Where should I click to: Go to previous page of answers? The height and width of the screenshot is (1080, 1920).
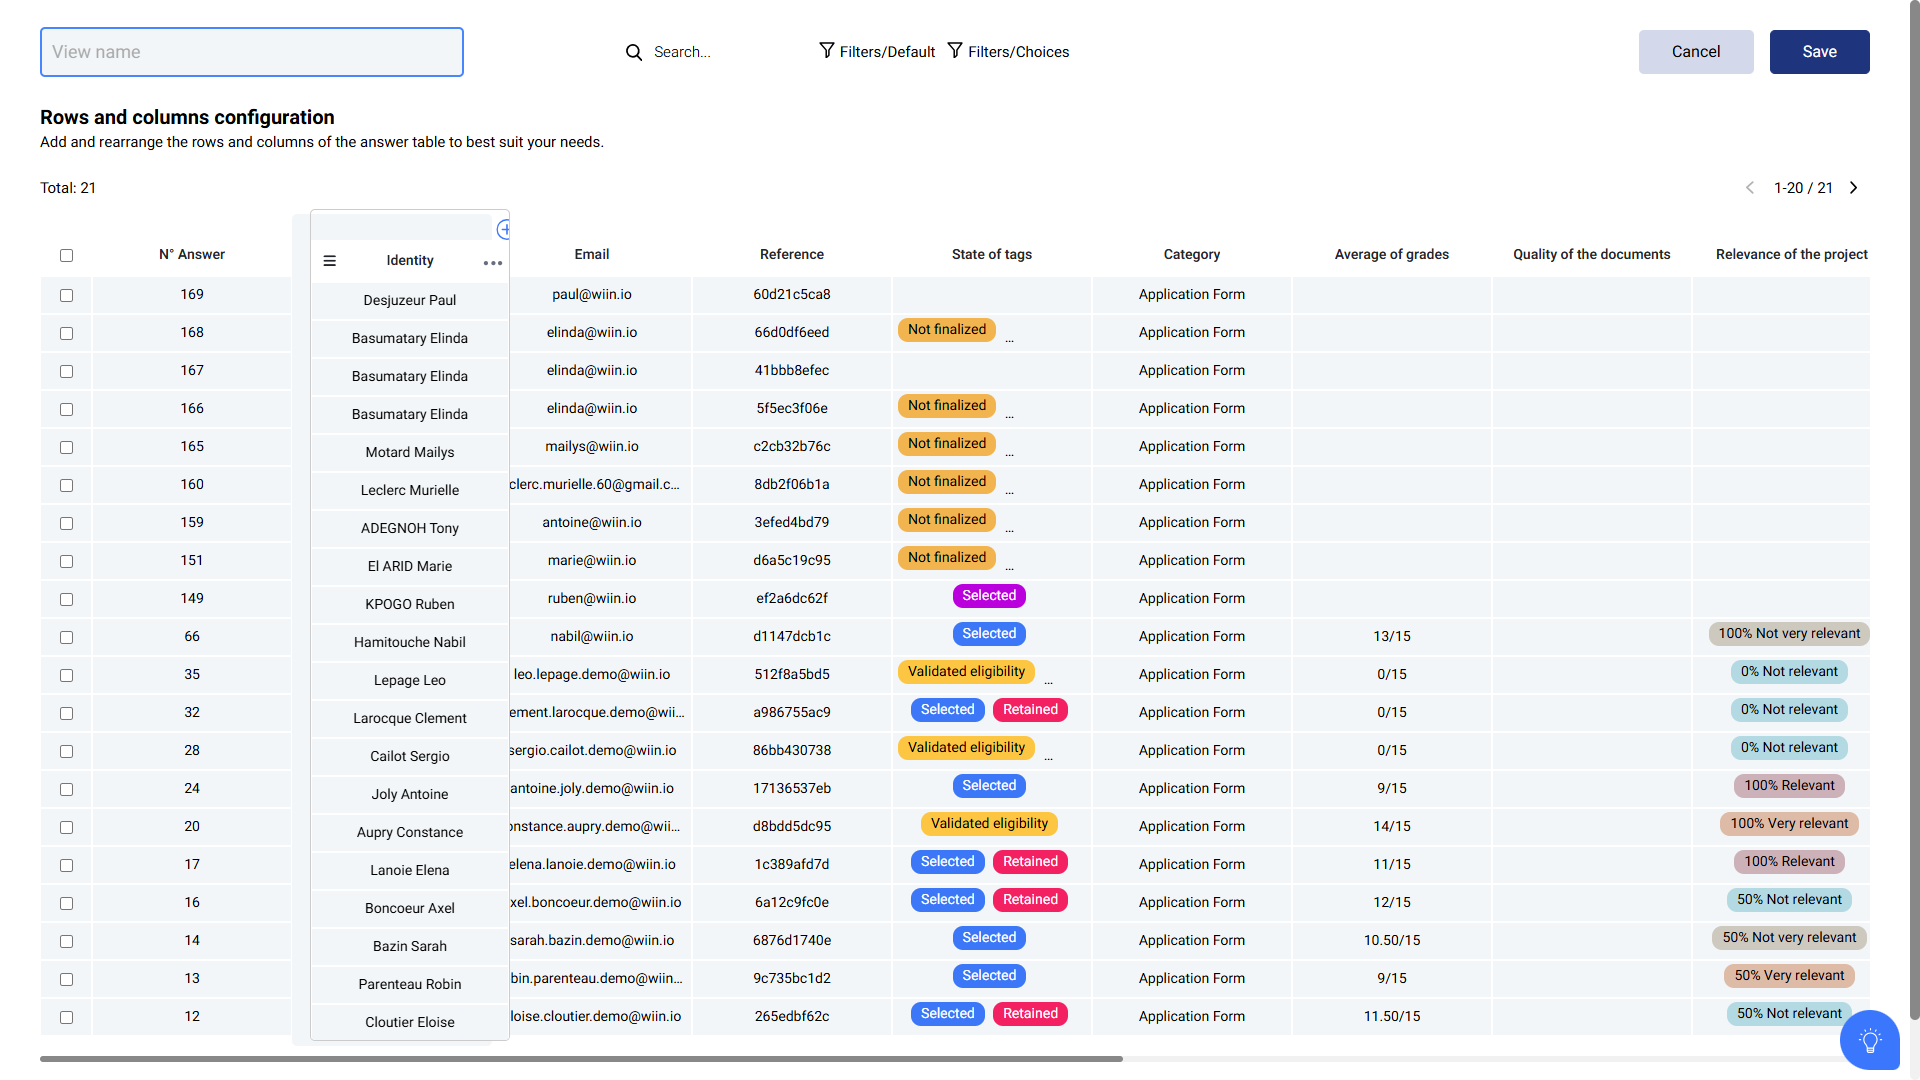pyautogui.click(x=1750, y=188)
